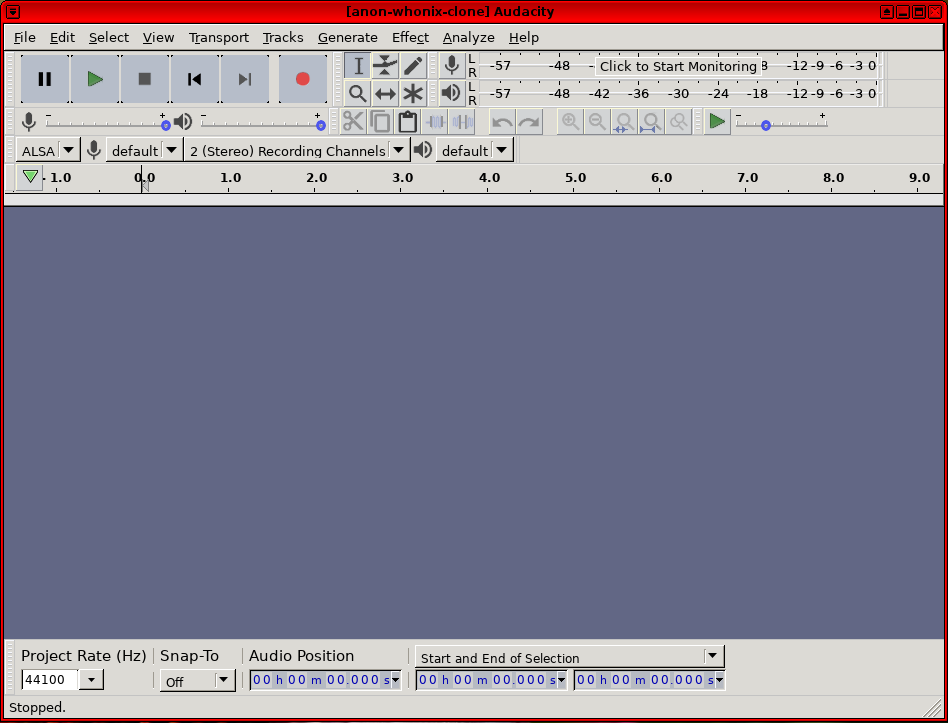948x723 pixels.
Task: Select the Zoom magnifier tool
Action: click(x=357, y=94)
